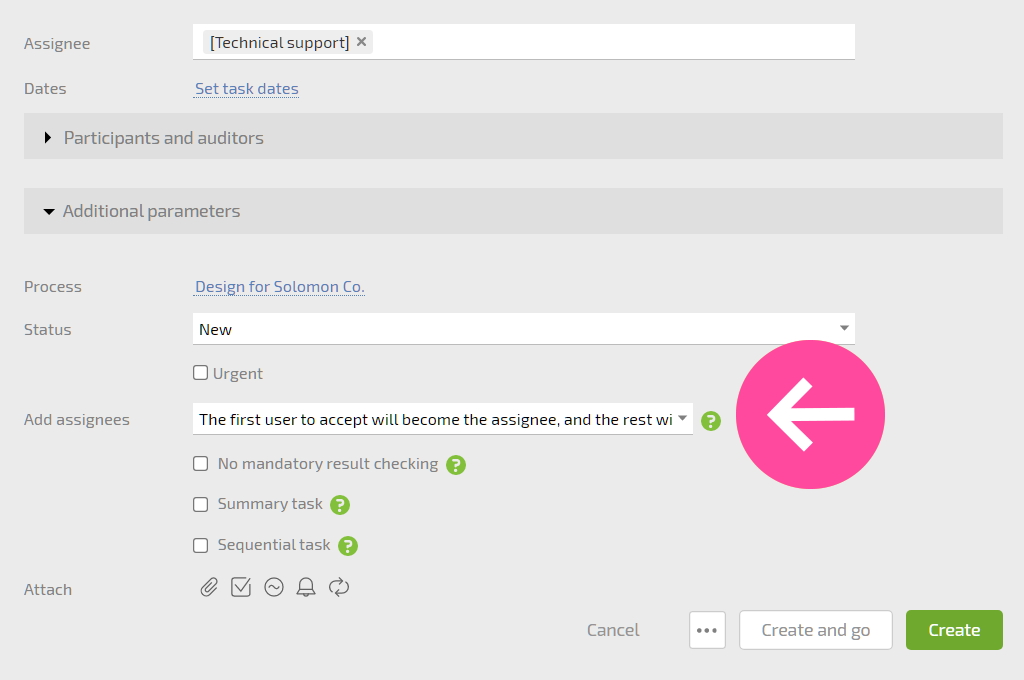Click the Assignee input field
This screenshot has width=1024, height=680.
(x=524, y=42)
